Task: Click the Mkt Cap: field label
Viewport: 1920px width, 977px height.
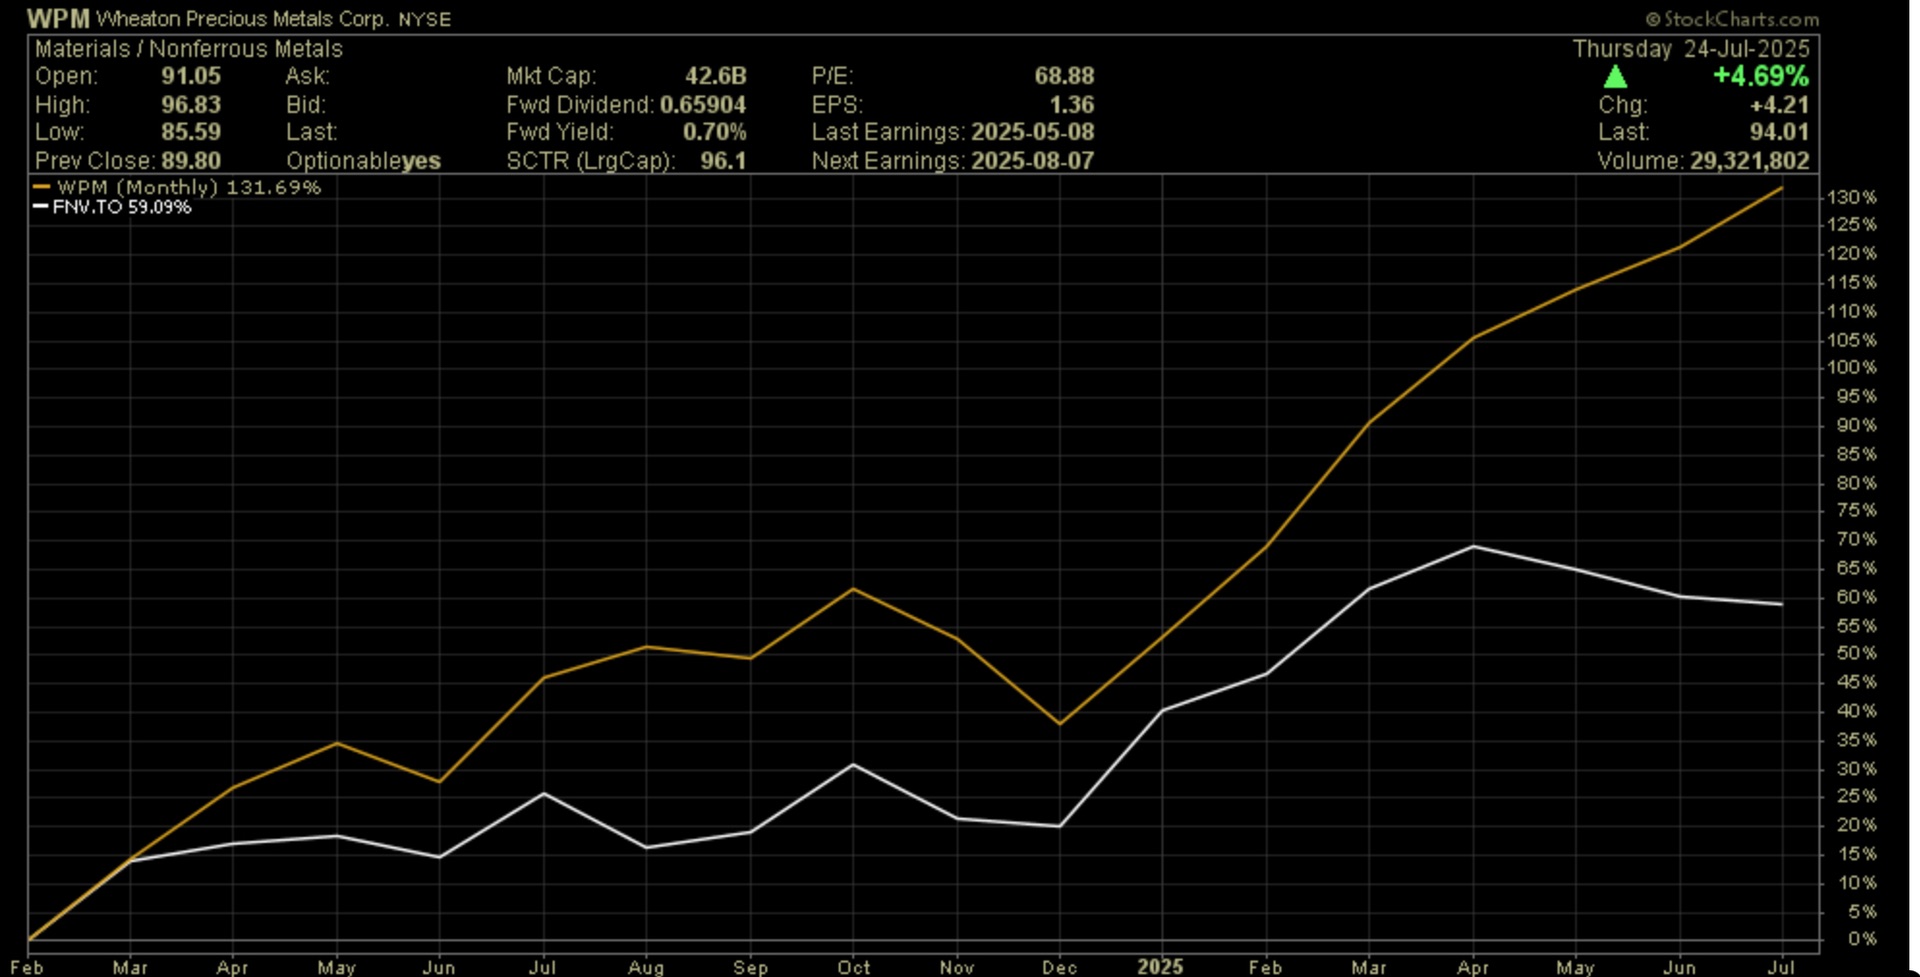Action: 551,76
